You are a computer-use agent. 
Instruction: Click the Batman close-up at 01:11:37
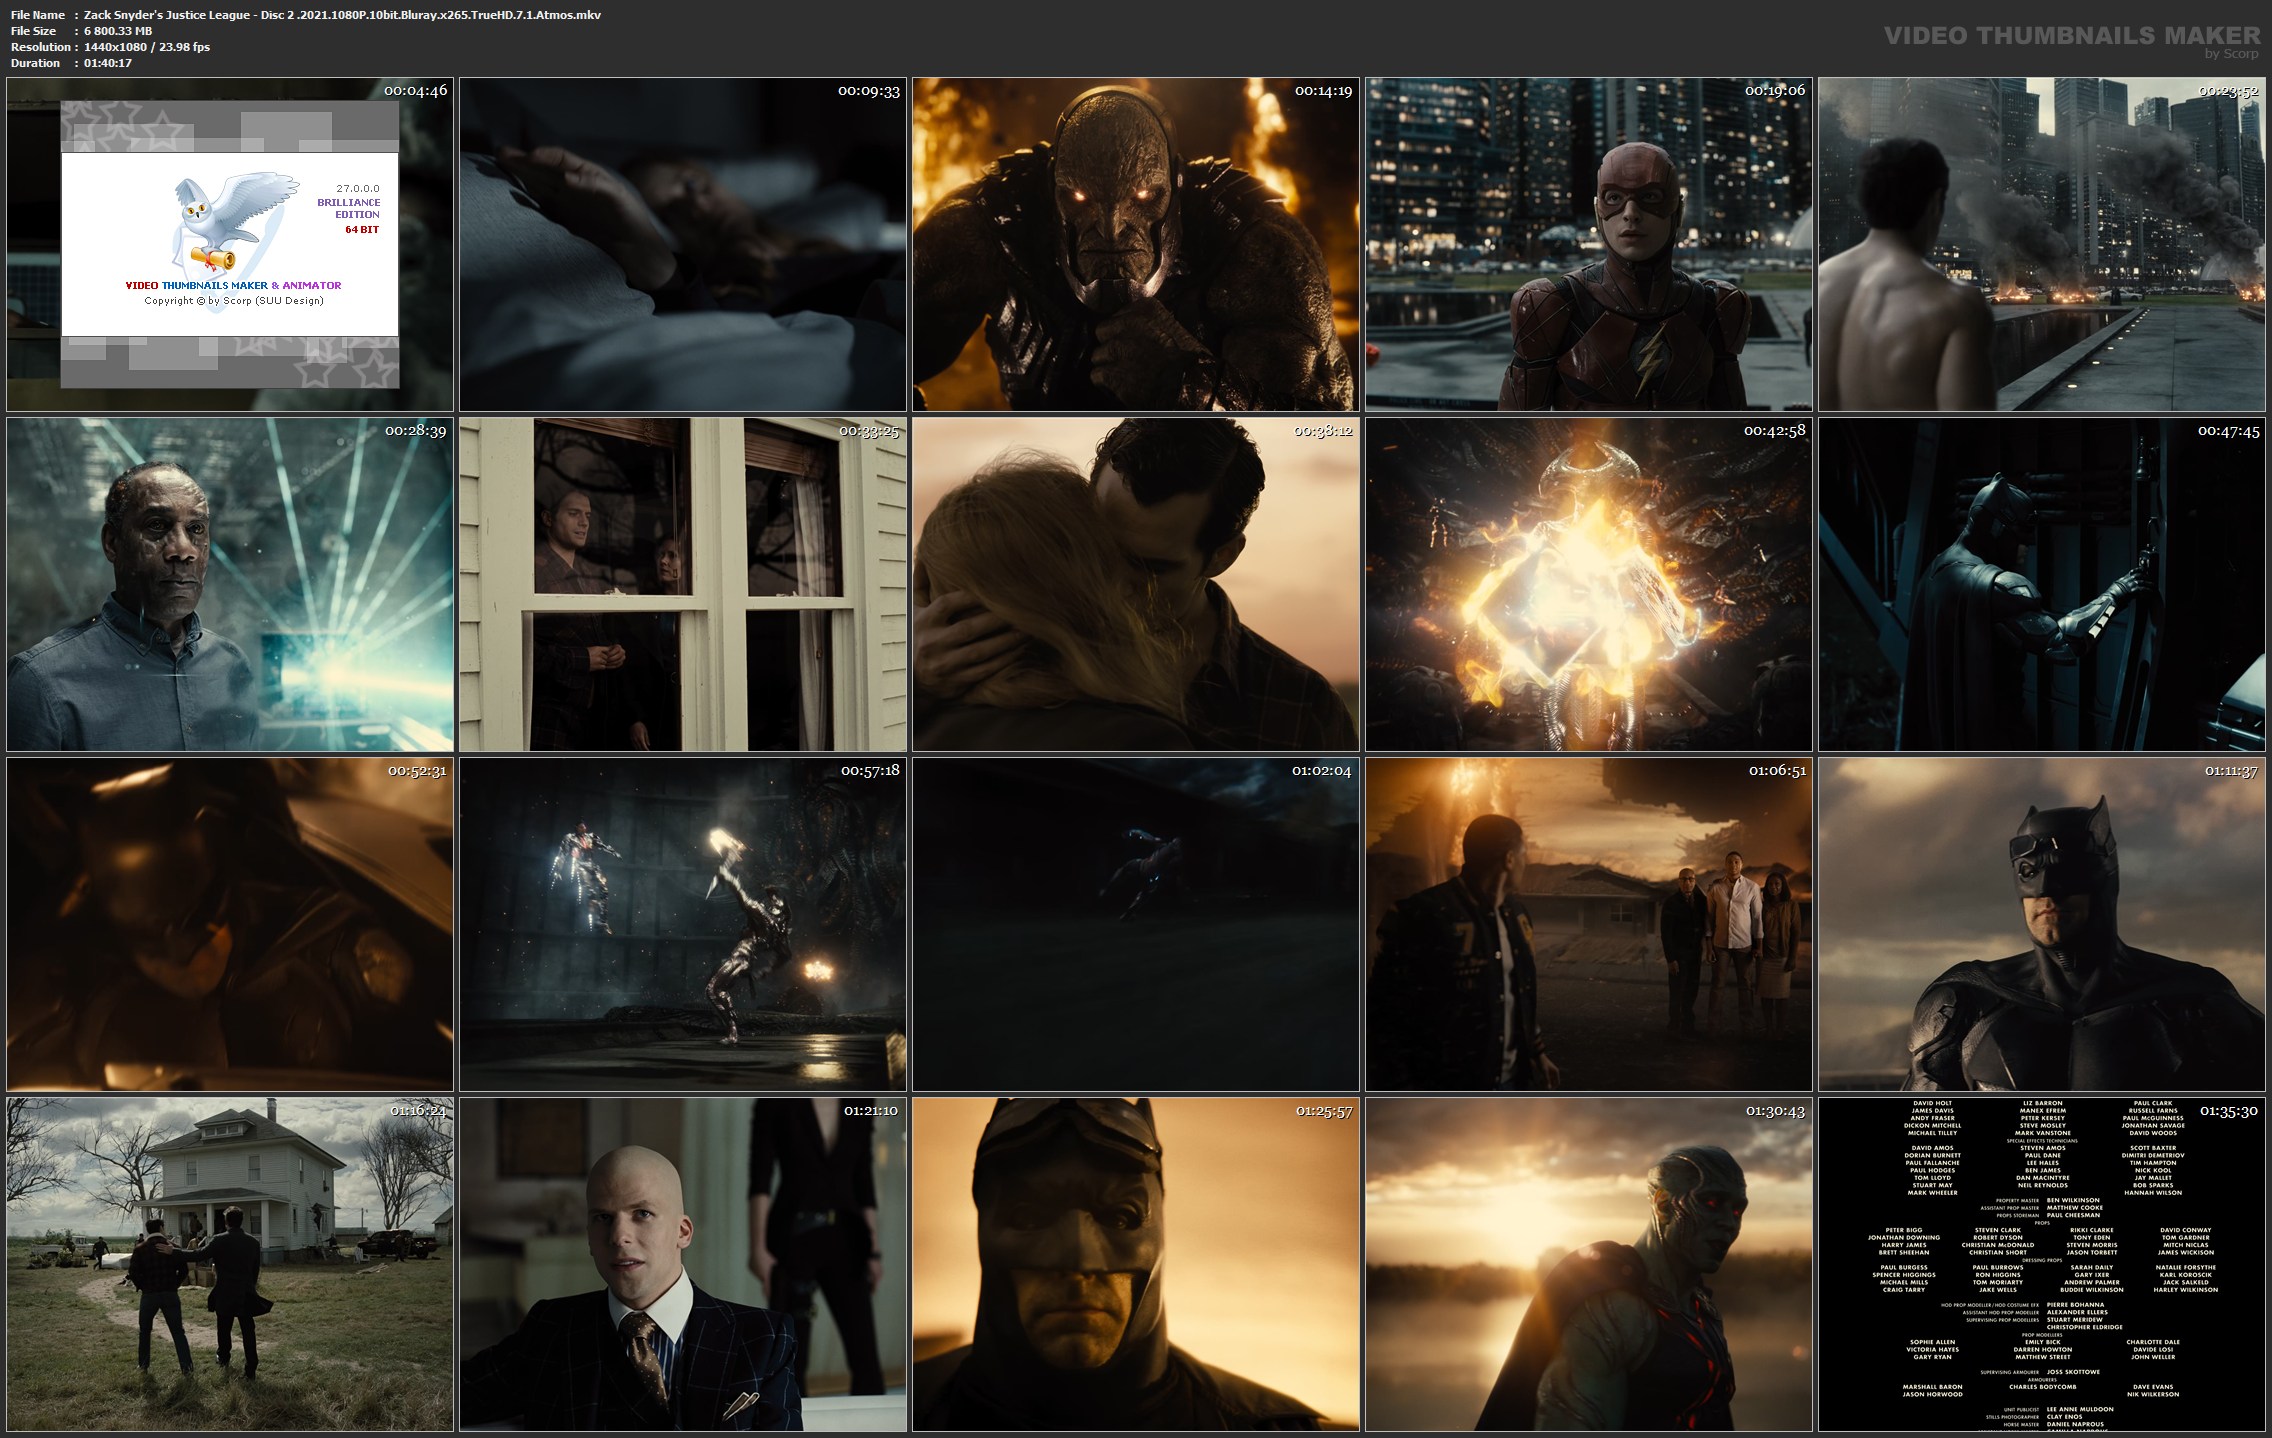point(2041,924)
